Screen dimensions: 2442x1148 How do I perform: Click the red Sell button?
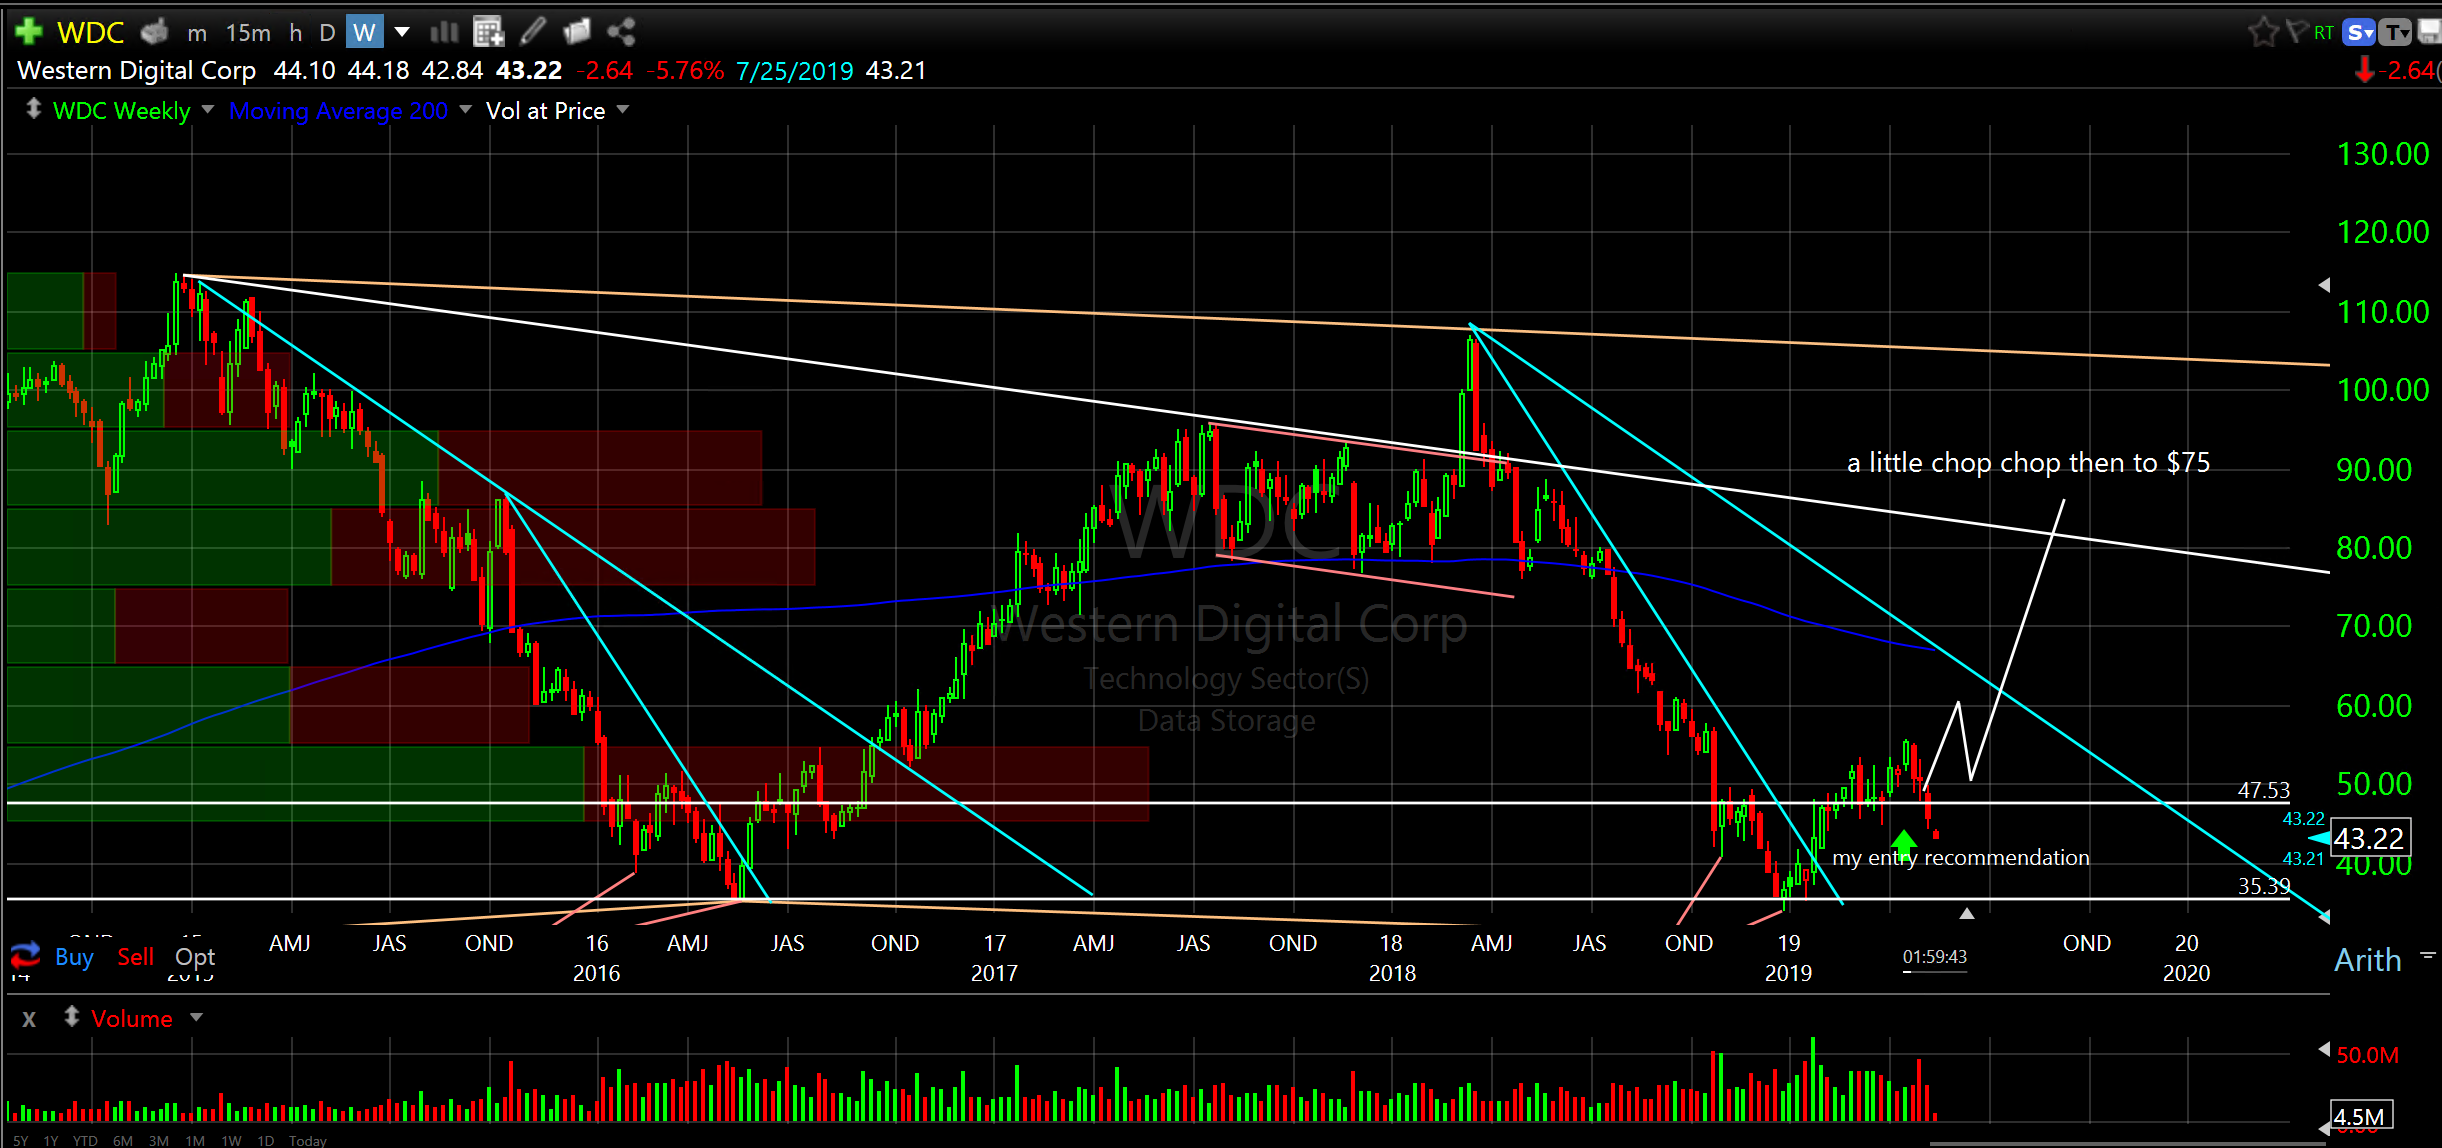[x=135, y=957]
